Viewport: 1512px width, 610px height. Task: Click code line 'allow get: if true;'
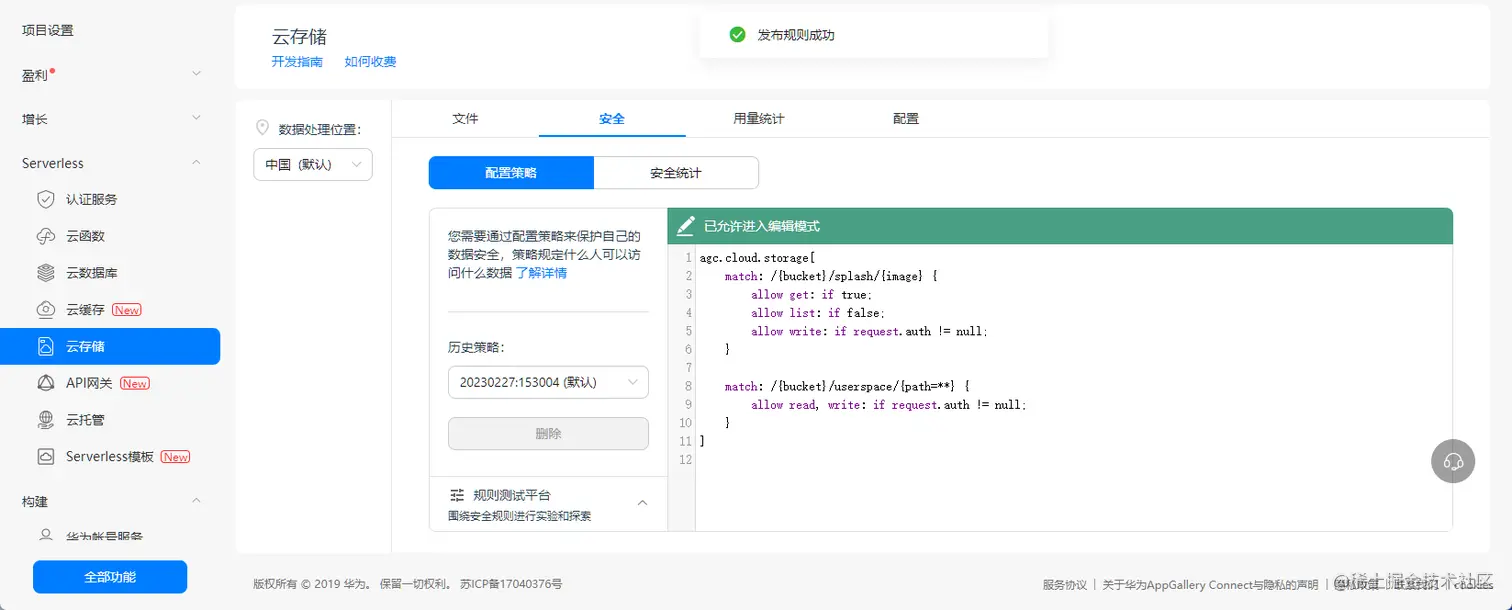(x=811, y=295)
